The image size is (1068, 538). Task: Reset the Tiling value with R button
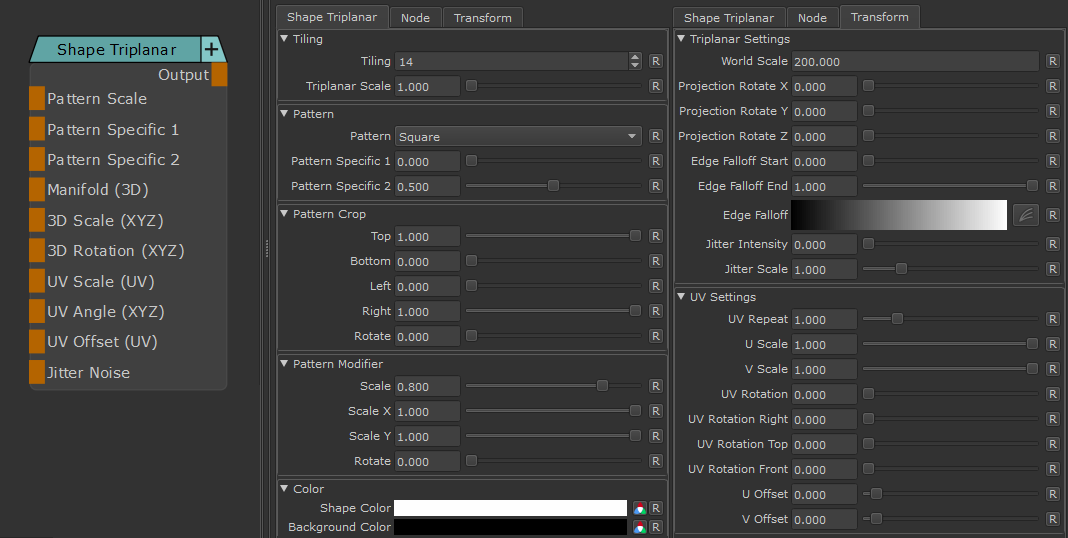655,62
